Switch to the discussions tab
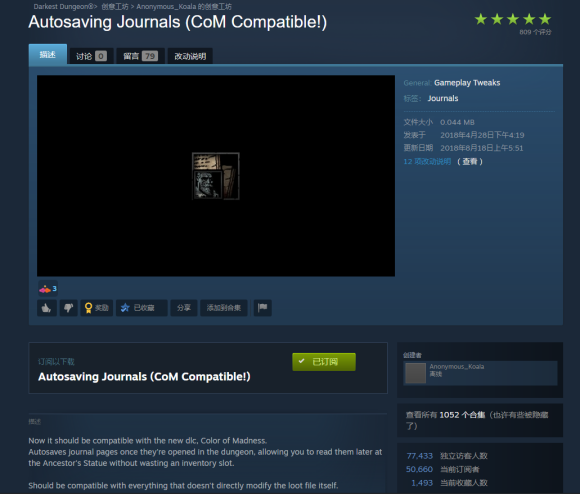The image size is (580, 494). [91, 56]
